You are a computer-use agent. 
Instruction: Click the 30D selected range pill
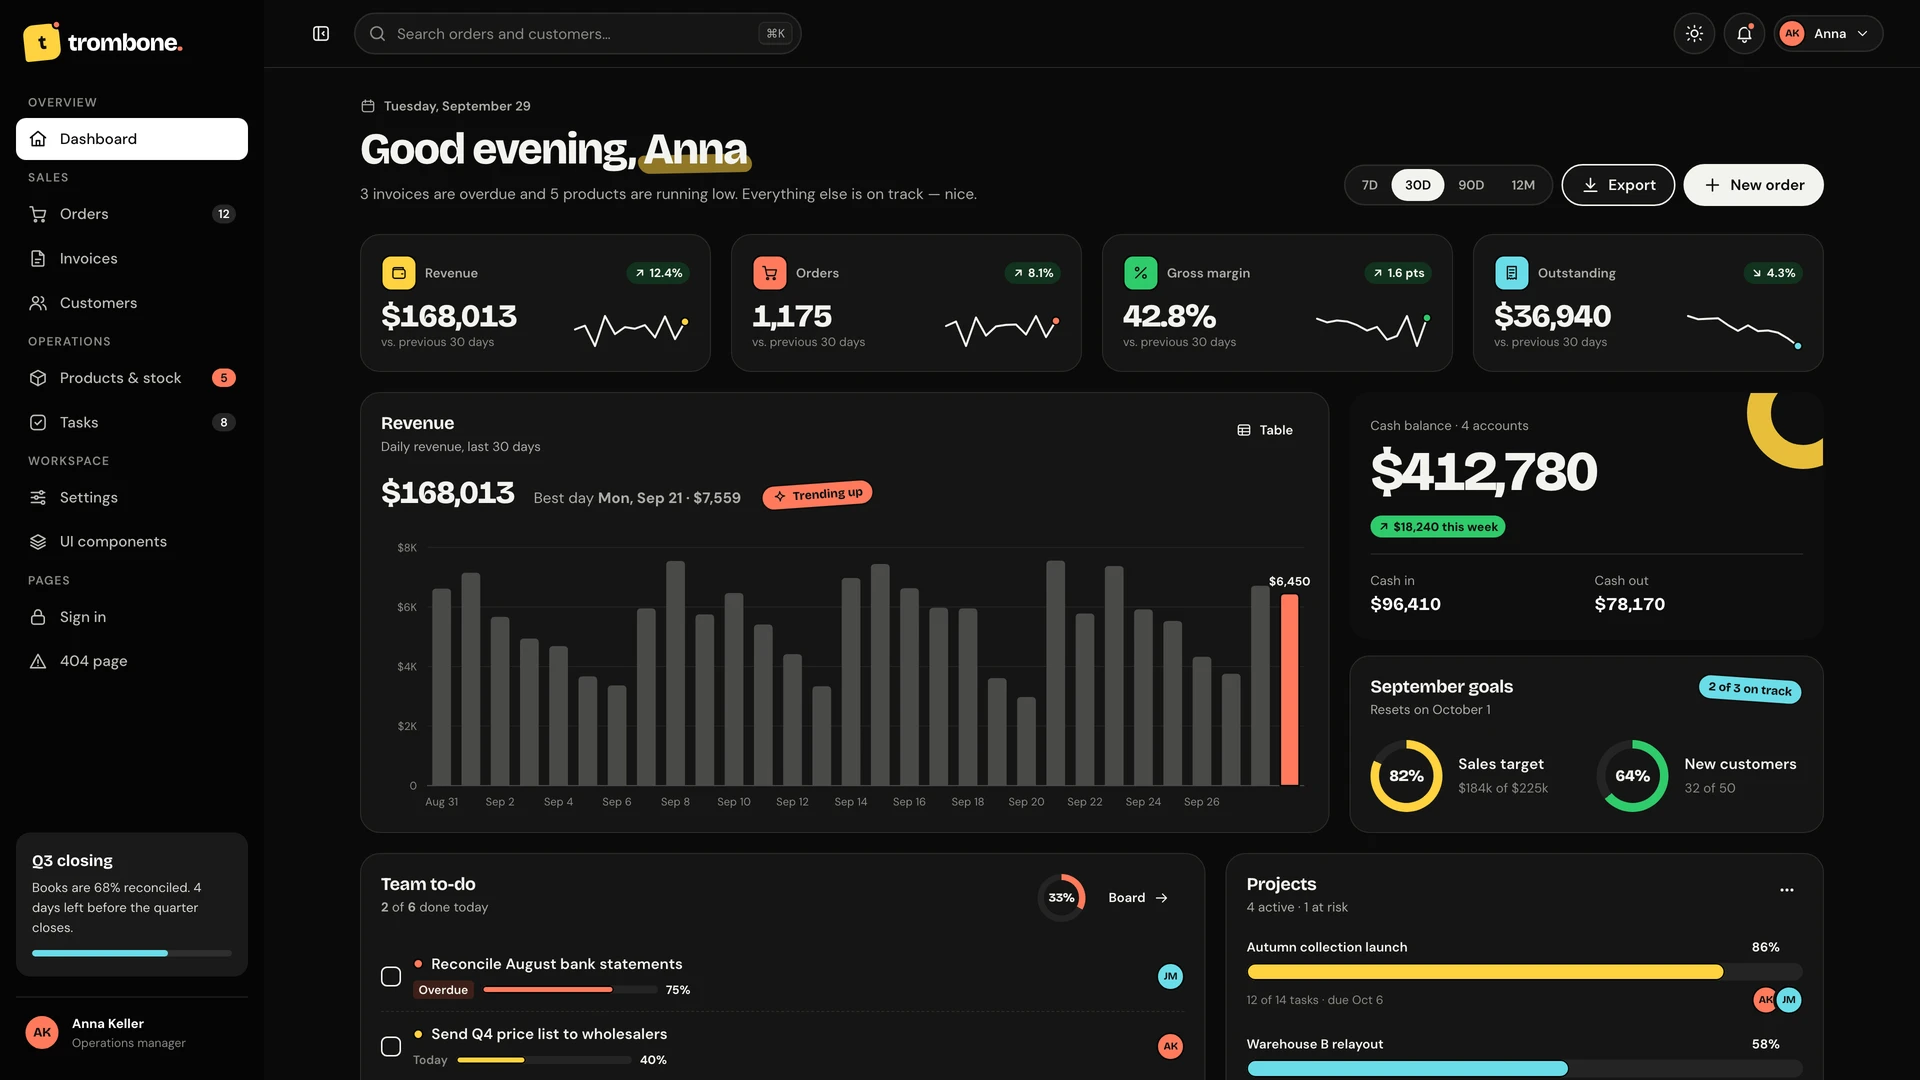(1417, 185)
